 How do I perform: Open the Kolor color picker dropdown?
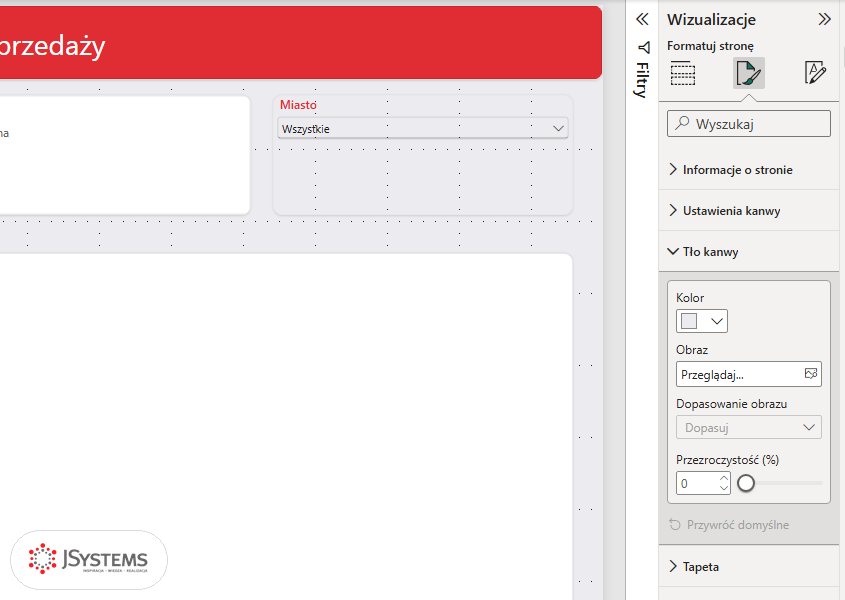(x=702, y=321)
